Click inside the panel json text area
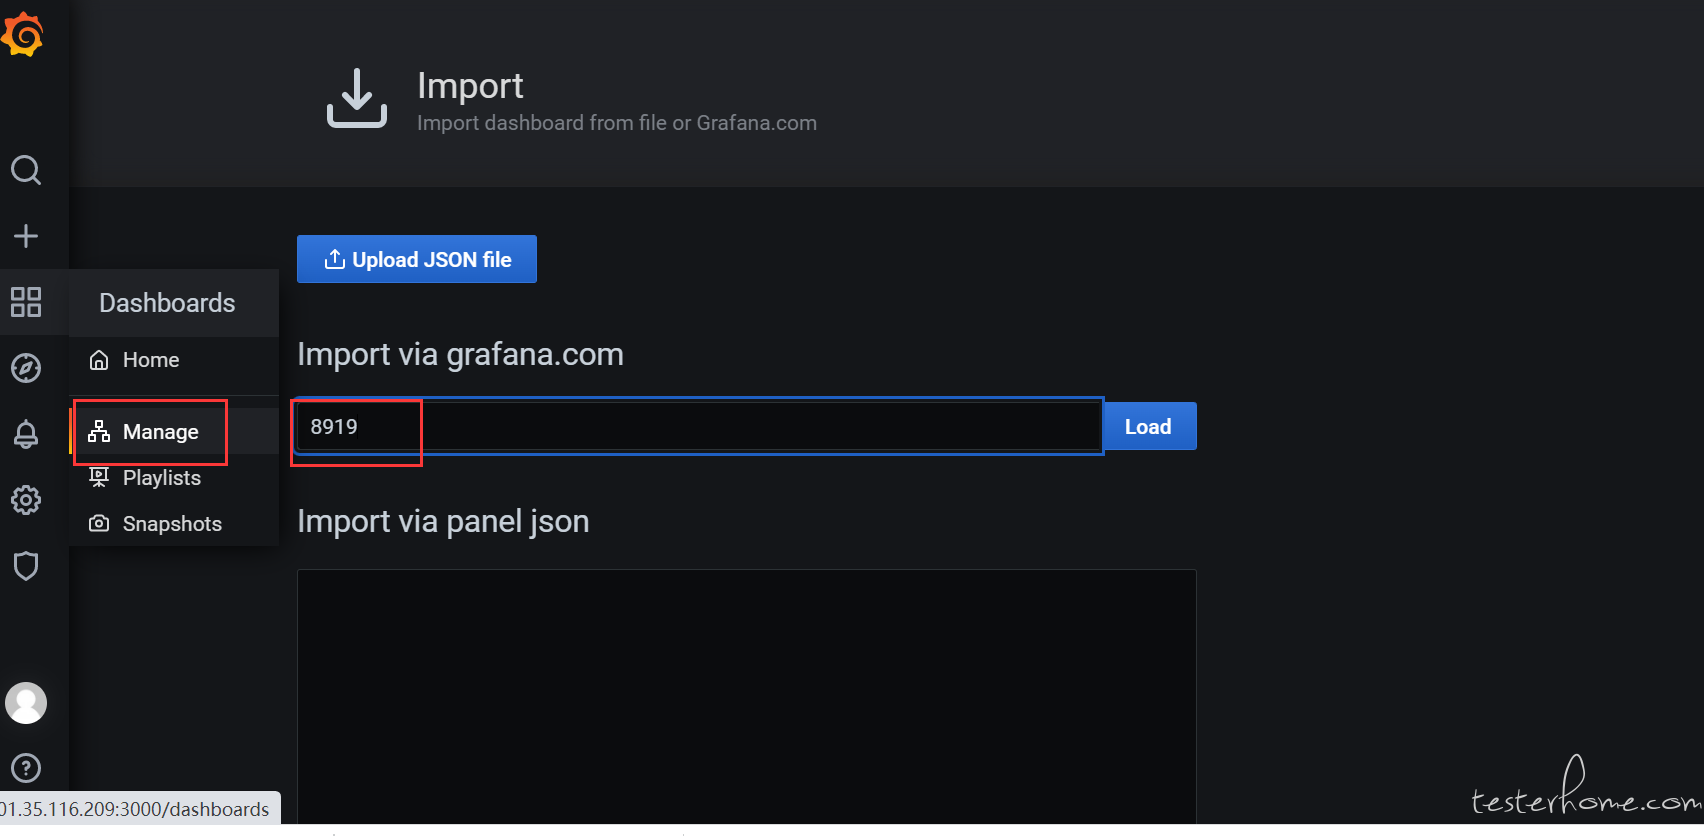 click(747, 697)
